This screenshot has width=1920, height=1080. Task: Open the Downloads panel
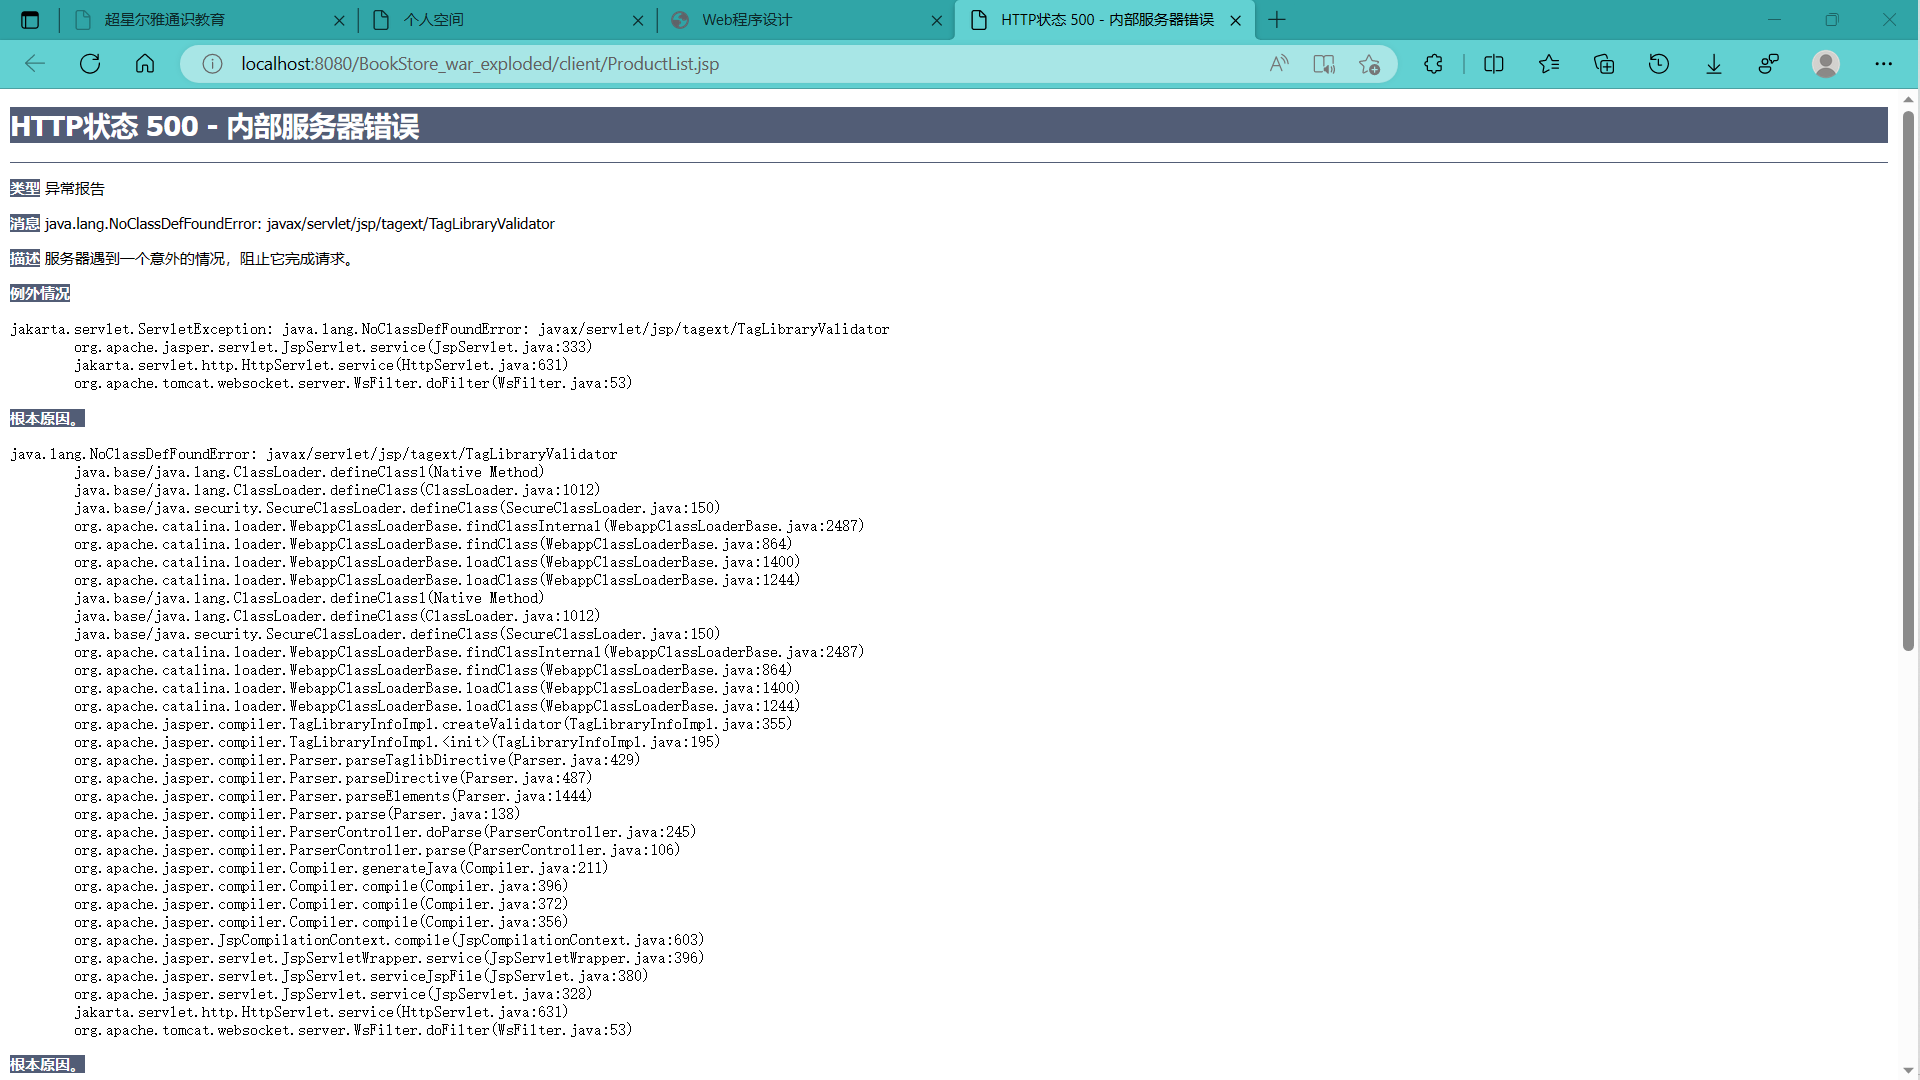(x=1714, y=64)
